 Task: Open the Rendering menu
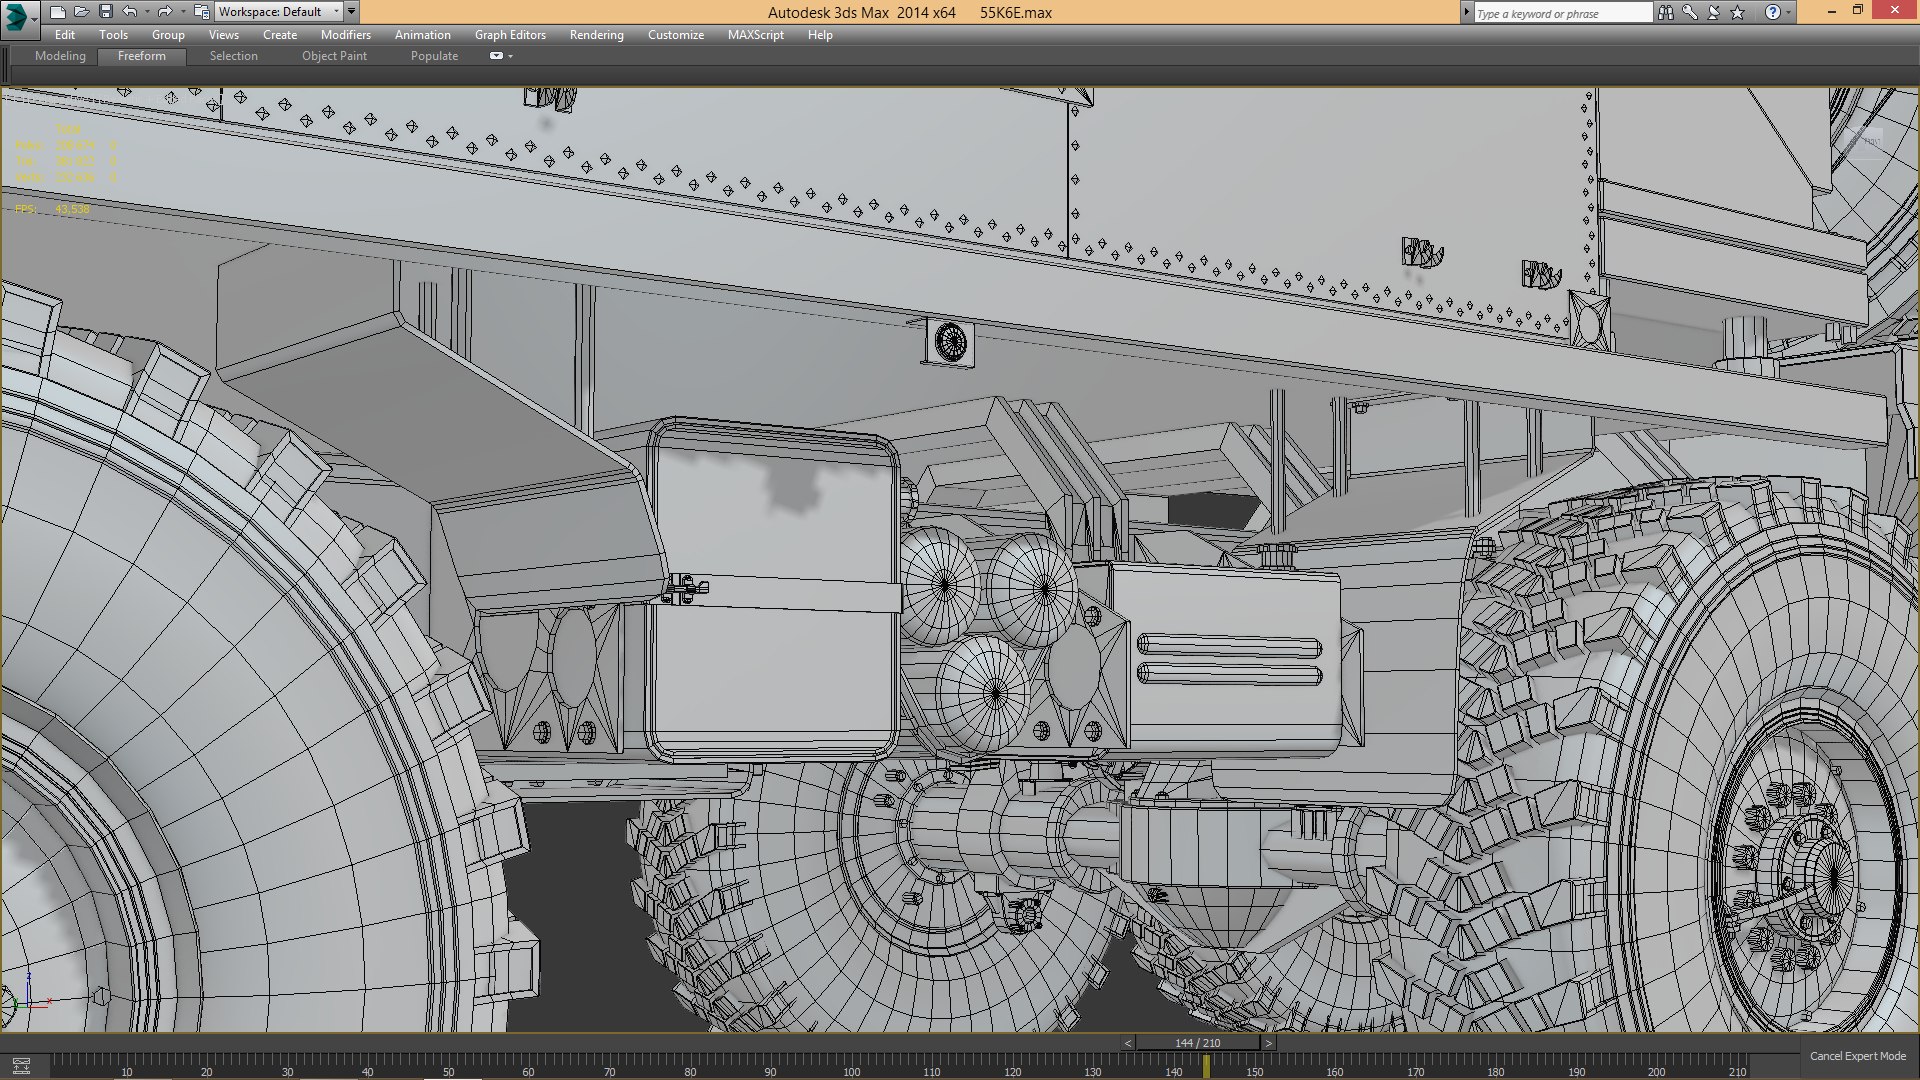596,35
